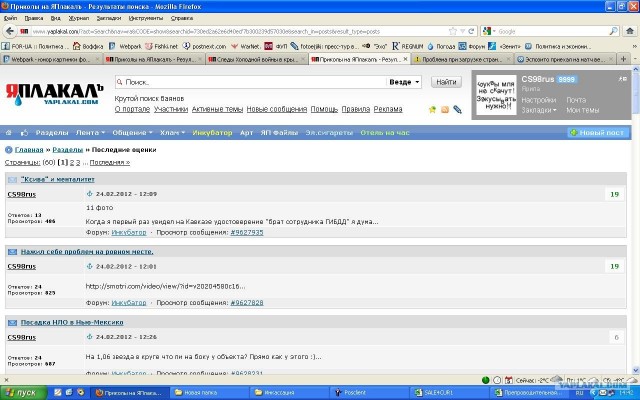Open the Правка menu
The width and height of the screenshot is (640, 400).
tap(33, 18)
